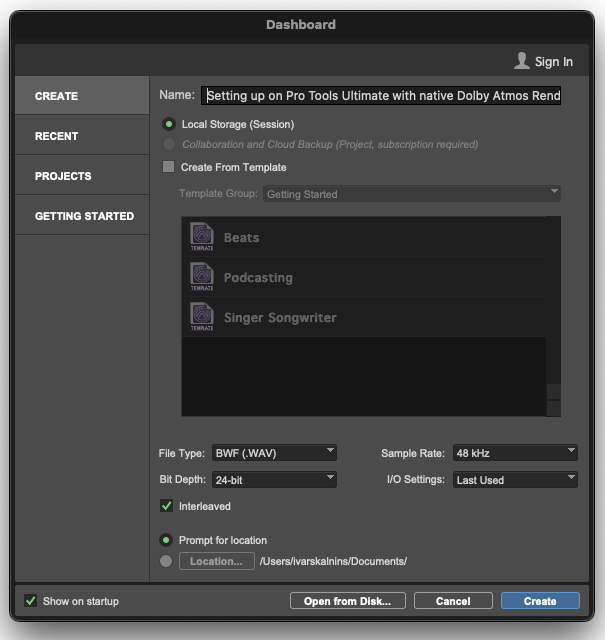Image resolution: width=605 pixels, height=640 pixels.
Task: Click the template list vertical scrollbar
Action: [x=554, y=316]
